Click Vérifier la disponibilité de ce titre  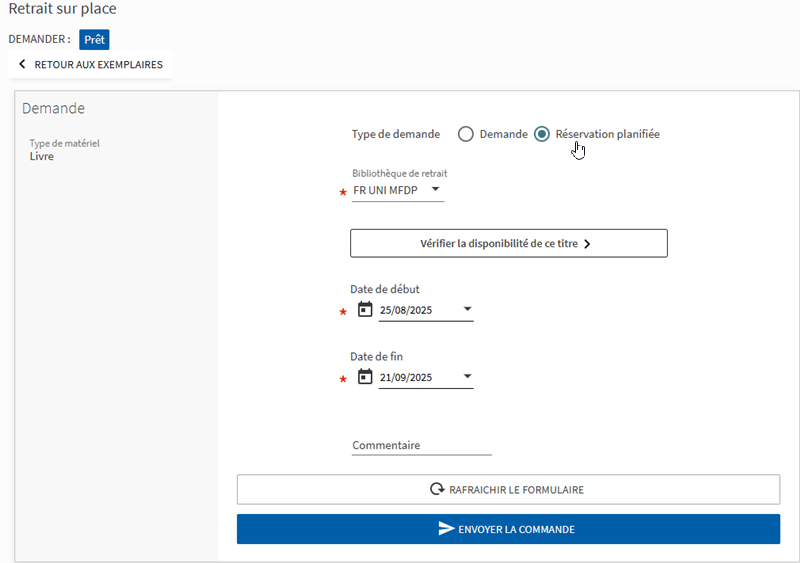click(x=498, y=243)
